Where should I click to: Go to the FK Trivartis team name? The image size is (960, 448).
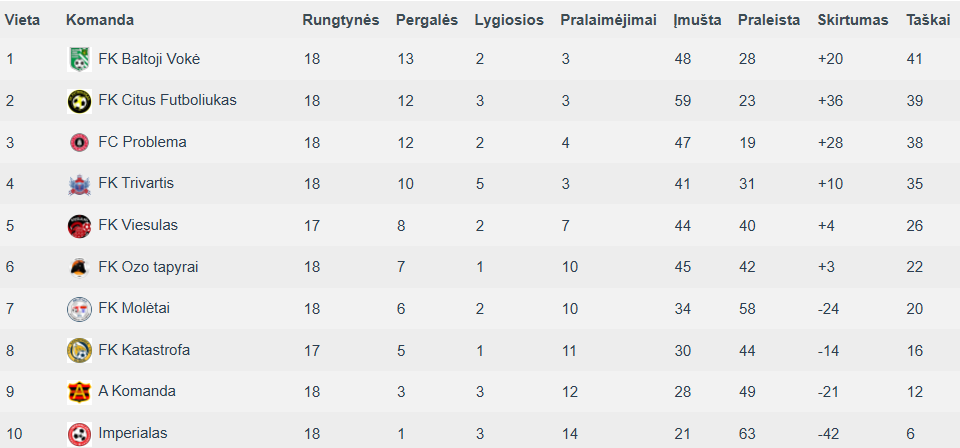tap(136, 183)
